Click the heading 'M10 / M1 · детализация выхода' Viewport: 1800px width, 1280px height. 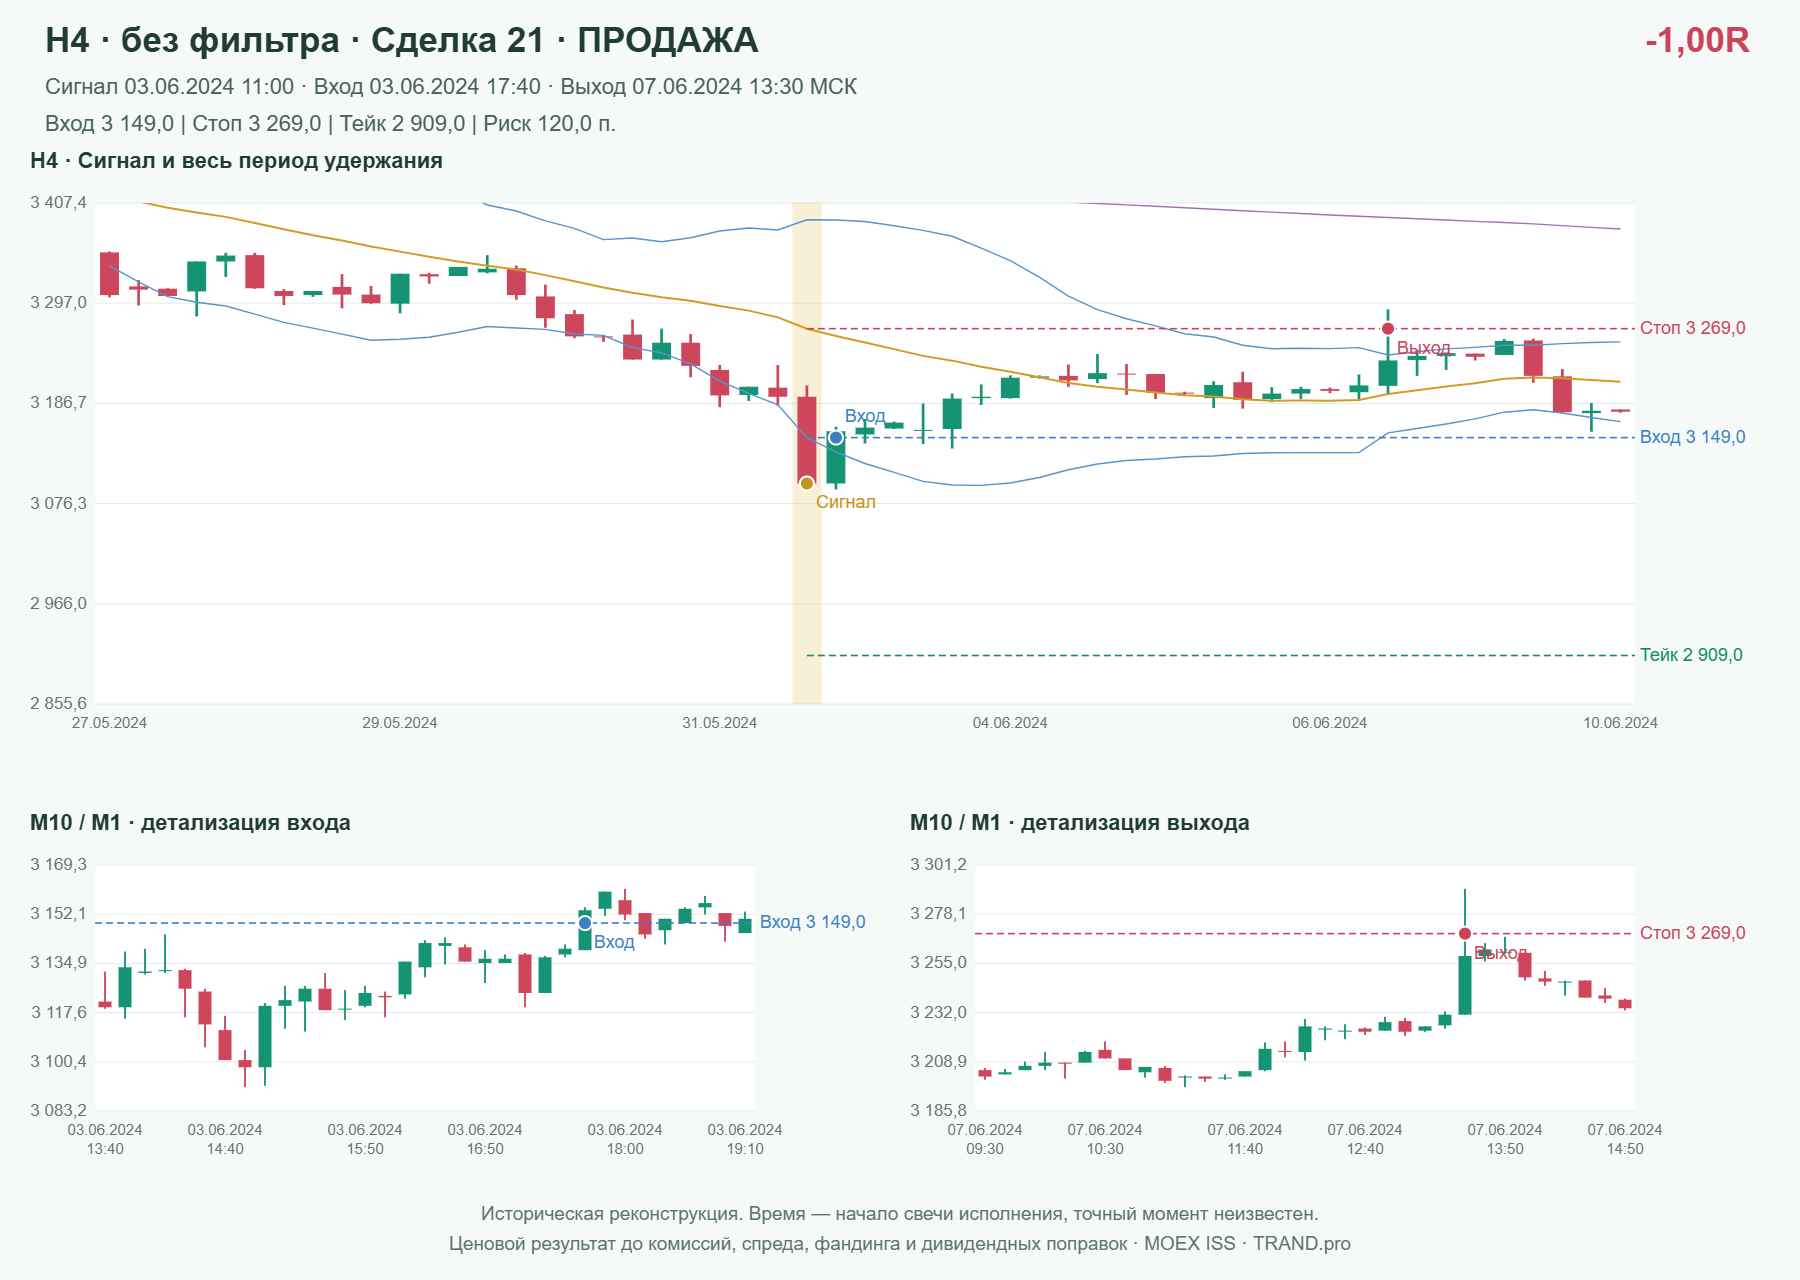1080,823
